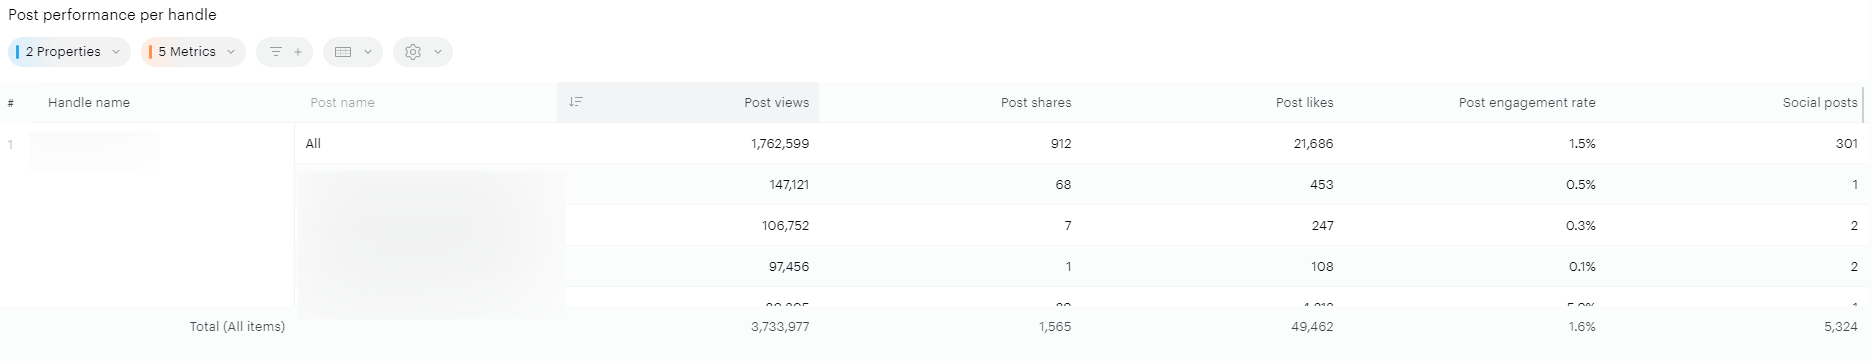Click the vertical scrollbar at table edge
Viewport: 1872px width, 361px height.
pos(1864,105)
